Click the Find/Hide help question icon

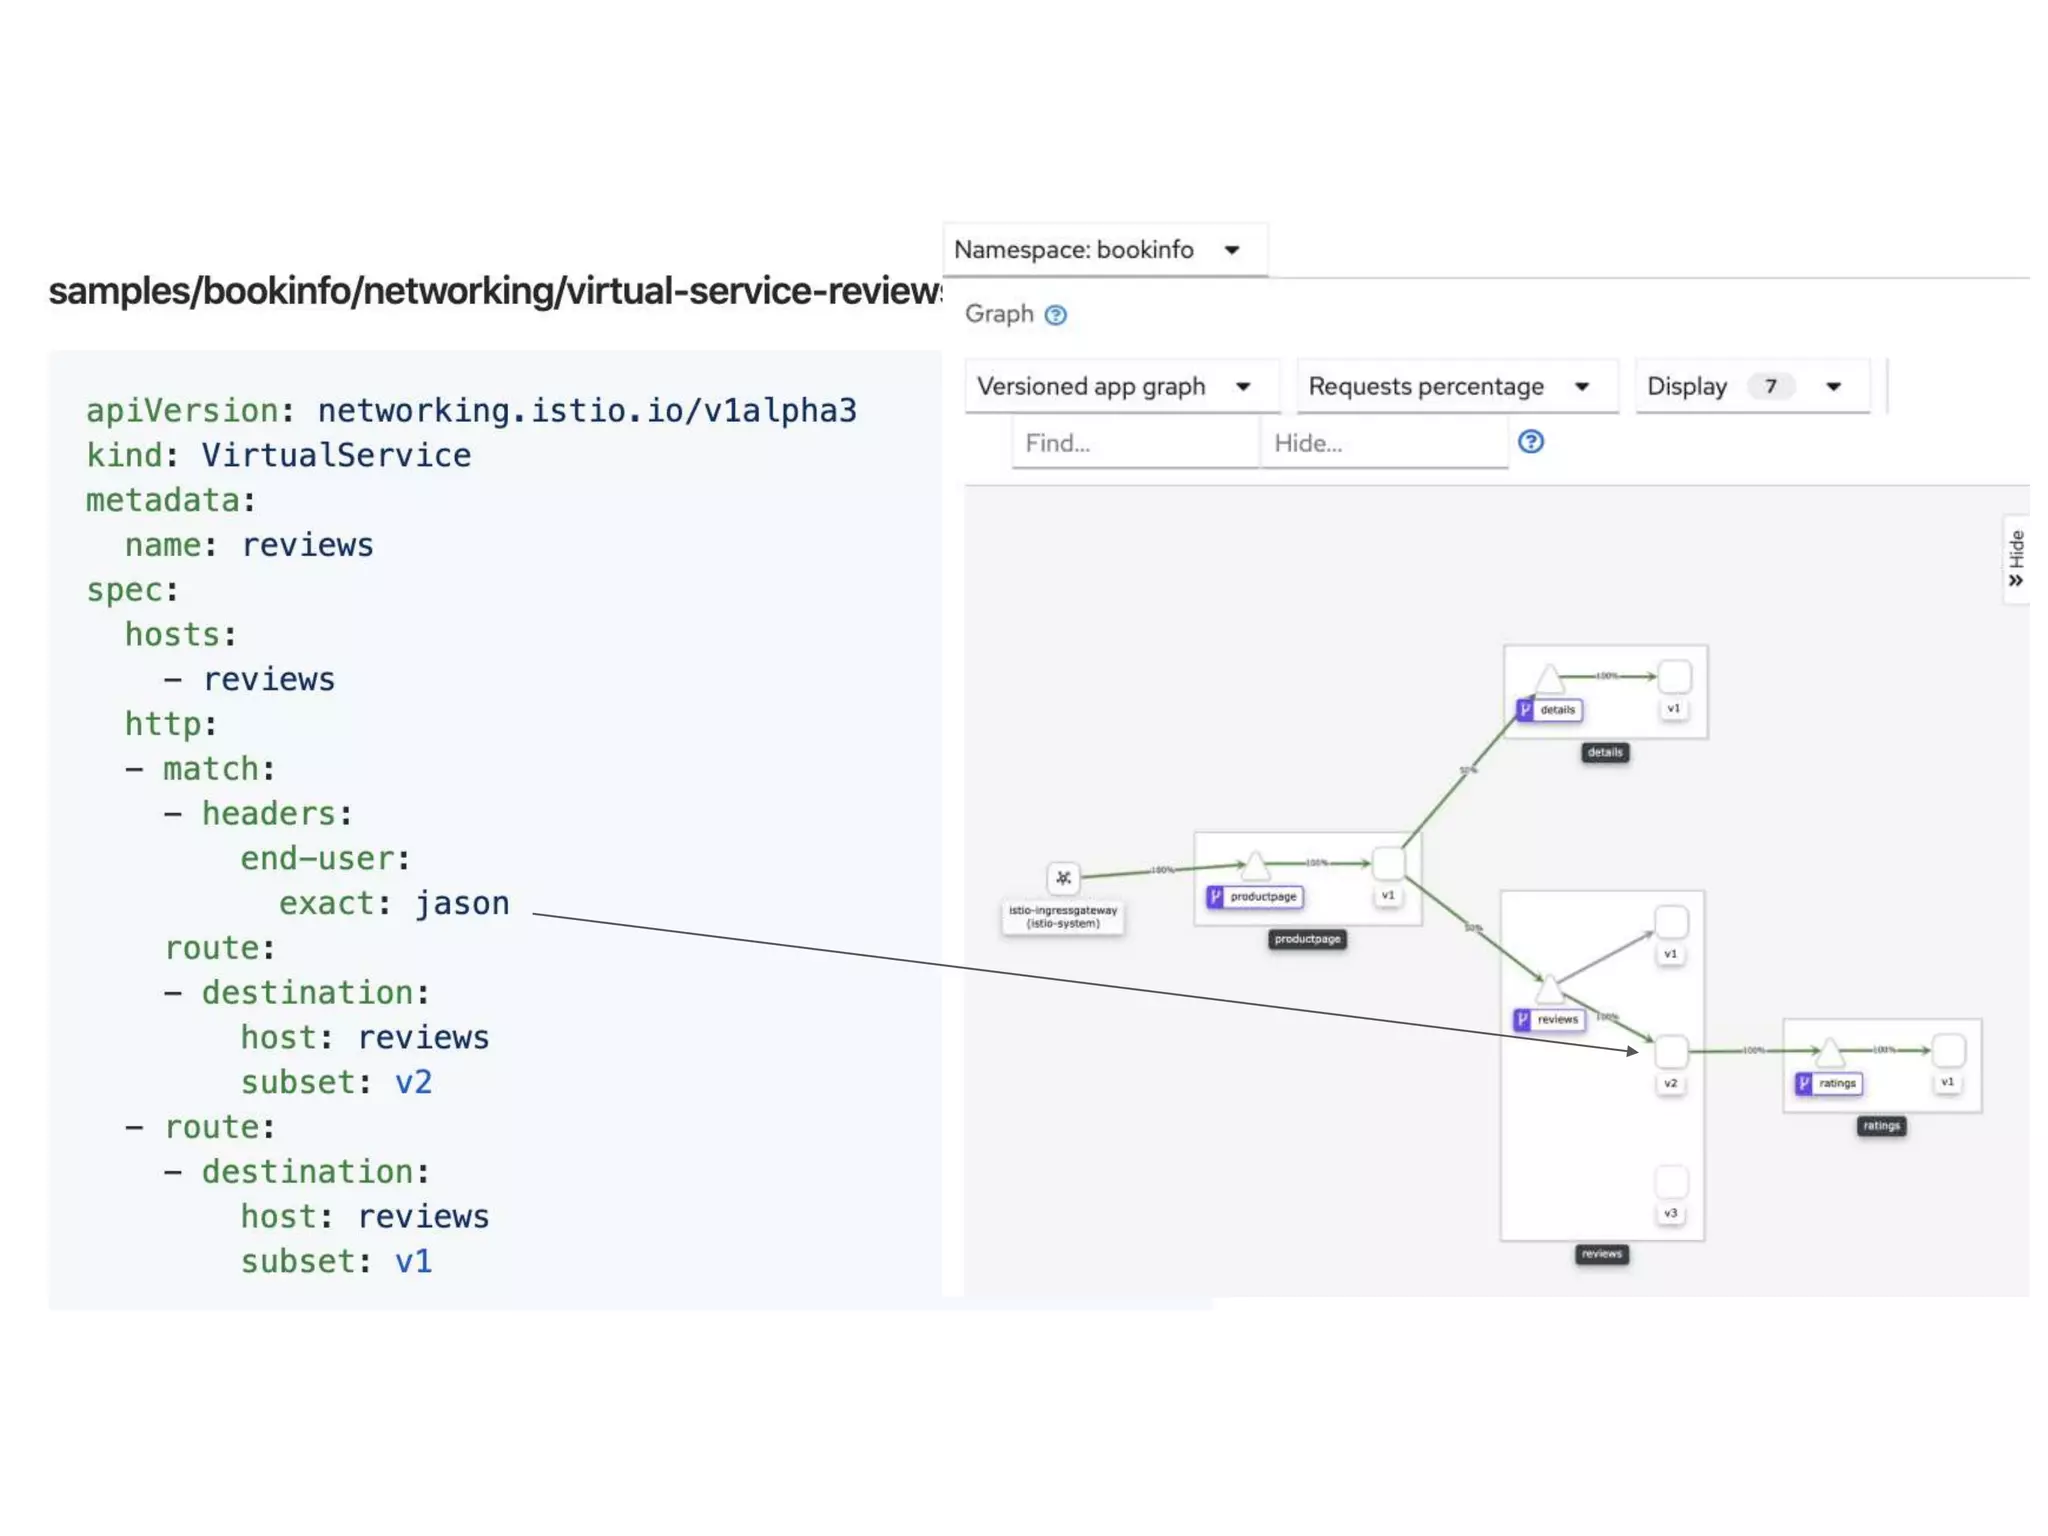[1530, 442]
